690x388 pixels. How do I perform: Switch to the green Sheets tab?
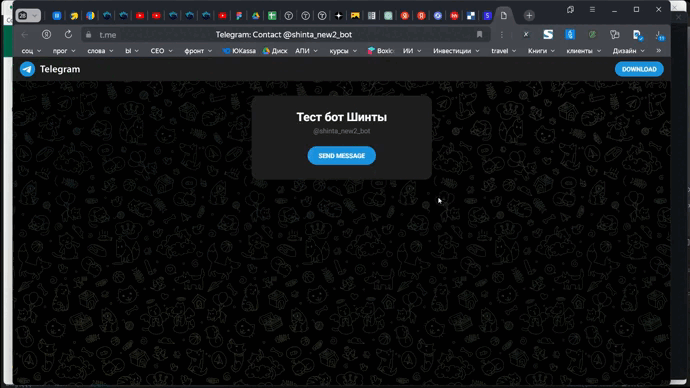272,16
